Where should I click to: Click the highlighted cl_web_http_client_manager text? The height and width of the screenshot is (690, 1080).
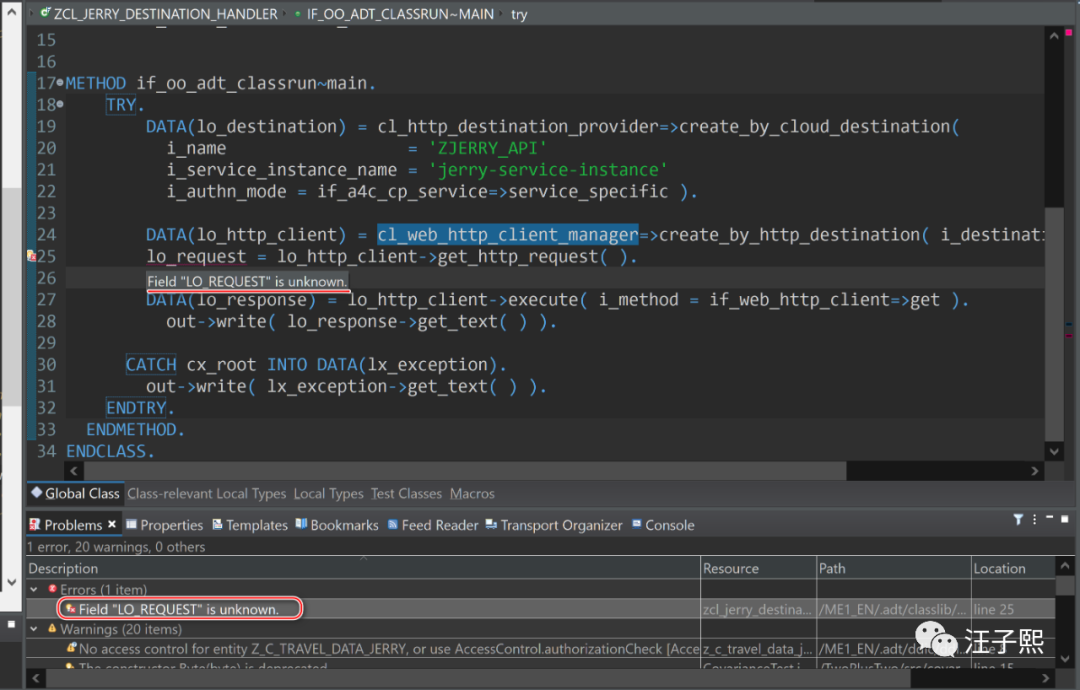tap(508, 235)
